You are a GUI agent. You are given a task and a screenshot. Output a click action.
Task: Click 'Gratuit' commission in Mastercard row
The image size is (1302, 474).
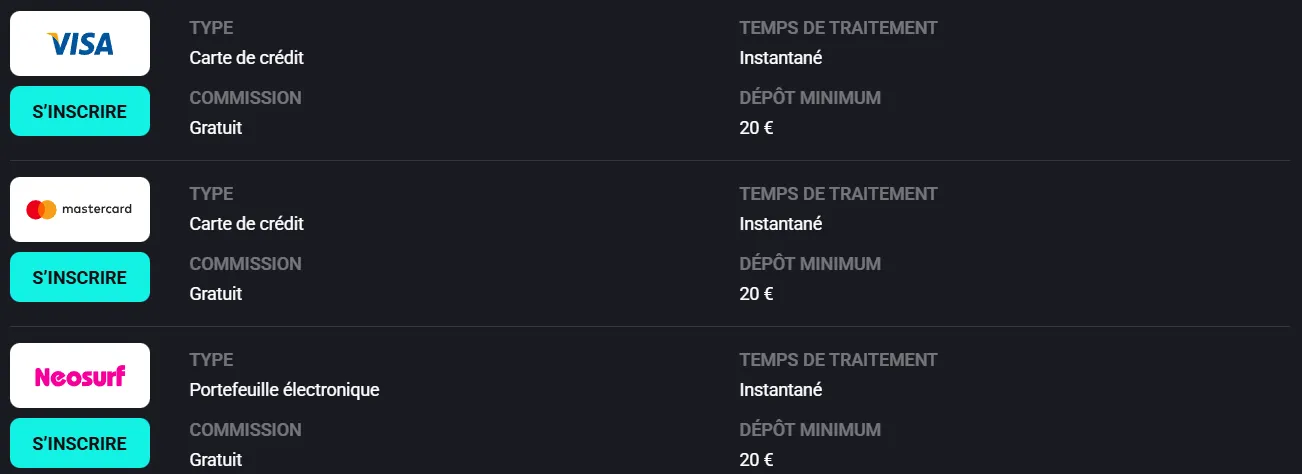pyautogui.click(x=215, y=294)
